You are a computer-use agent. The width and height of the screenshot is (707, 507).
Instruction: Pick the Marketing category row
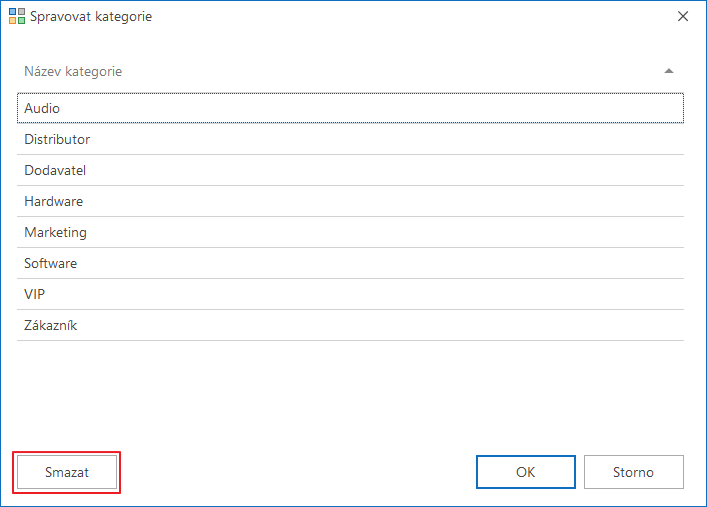350,232
